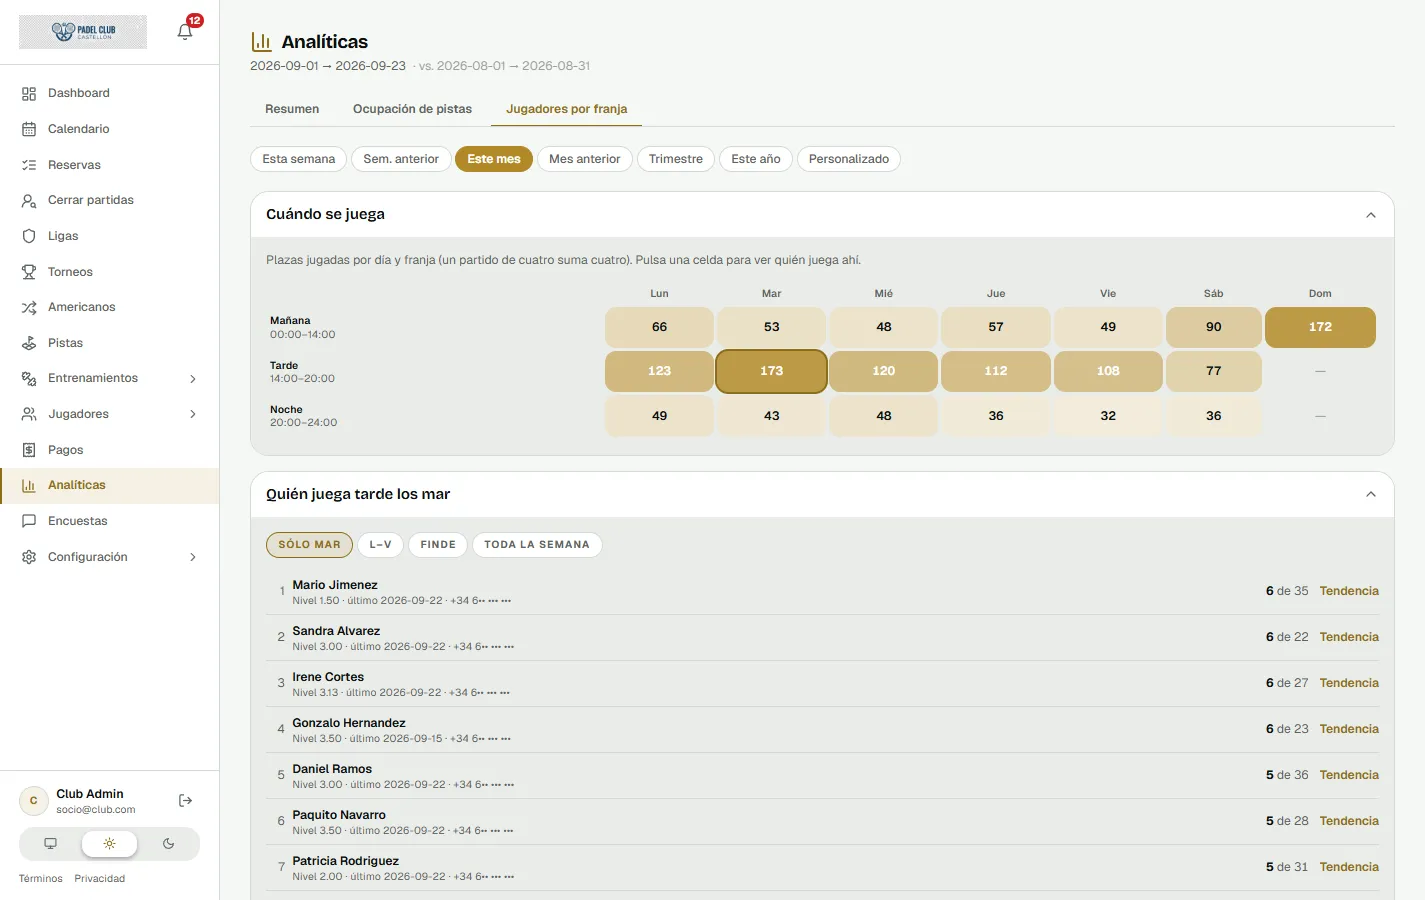The image size is (1425, 900).
Task: Click the Dashboard grid icon
Action: (x=29, y=93)
